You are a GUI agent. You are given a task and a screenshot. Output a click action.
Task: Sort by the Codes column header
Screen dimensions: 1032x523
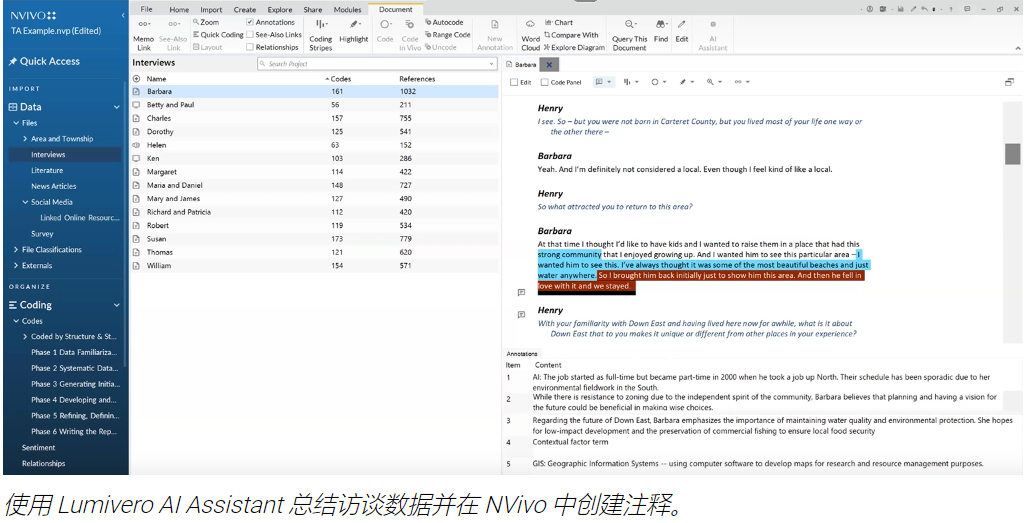point(341,79)
